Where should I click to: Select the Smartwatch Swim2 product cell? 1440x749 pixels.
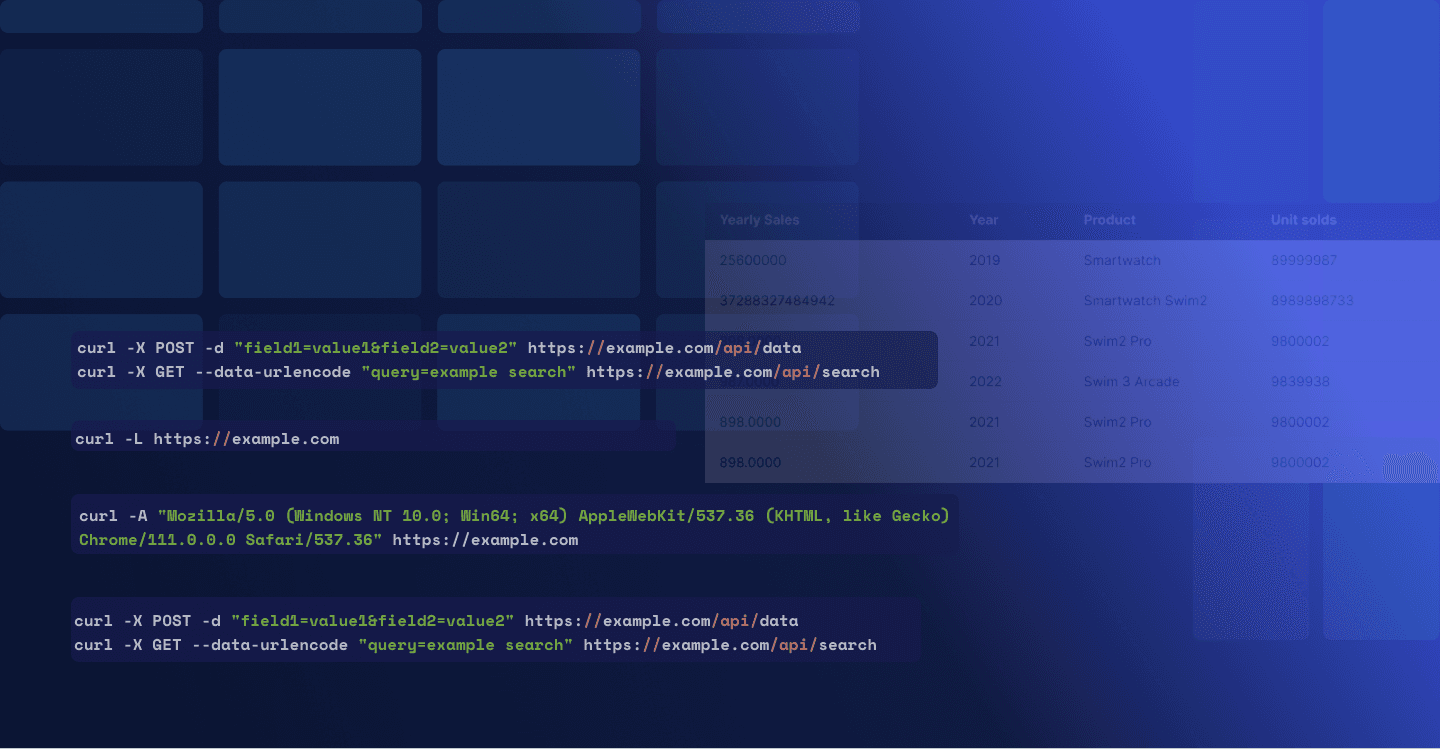click(x=1144, y=301)
